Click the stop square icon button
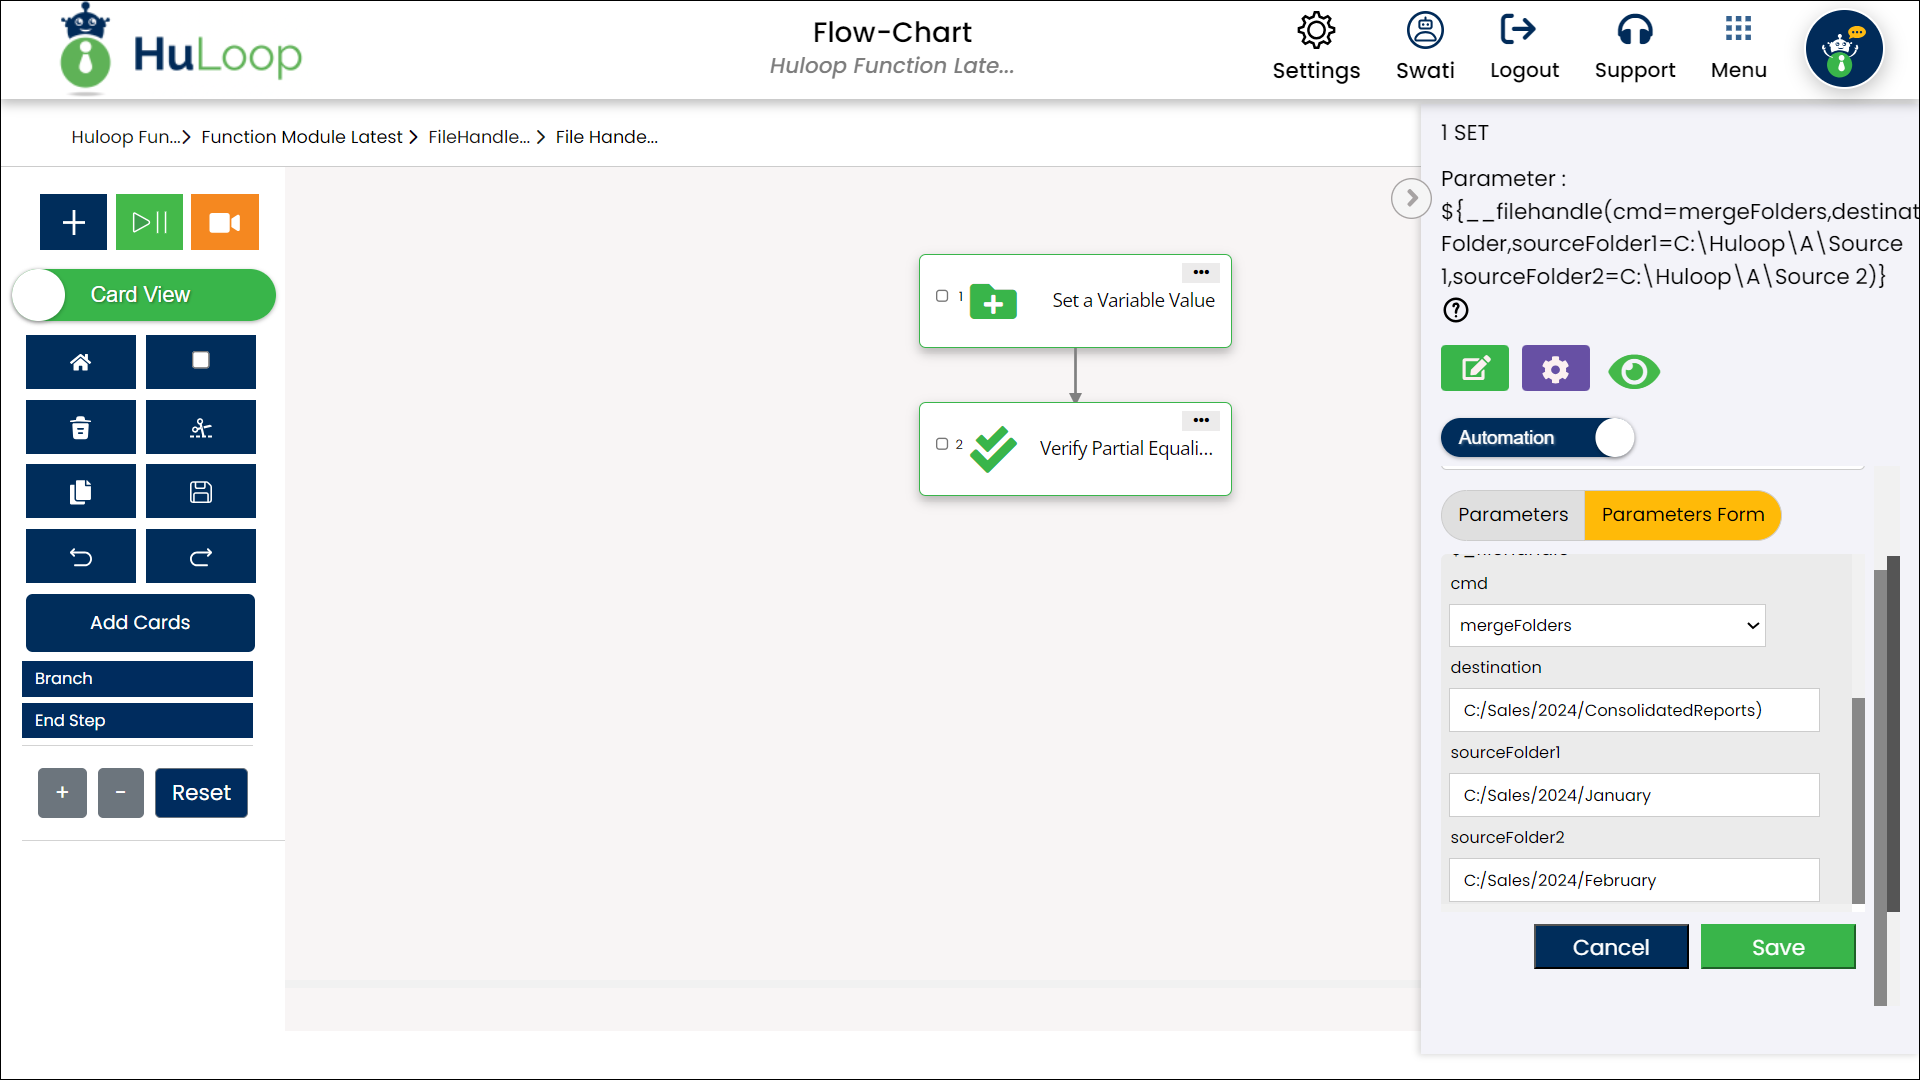This screenshot has width=1920, height=1080. pos(201,362)
